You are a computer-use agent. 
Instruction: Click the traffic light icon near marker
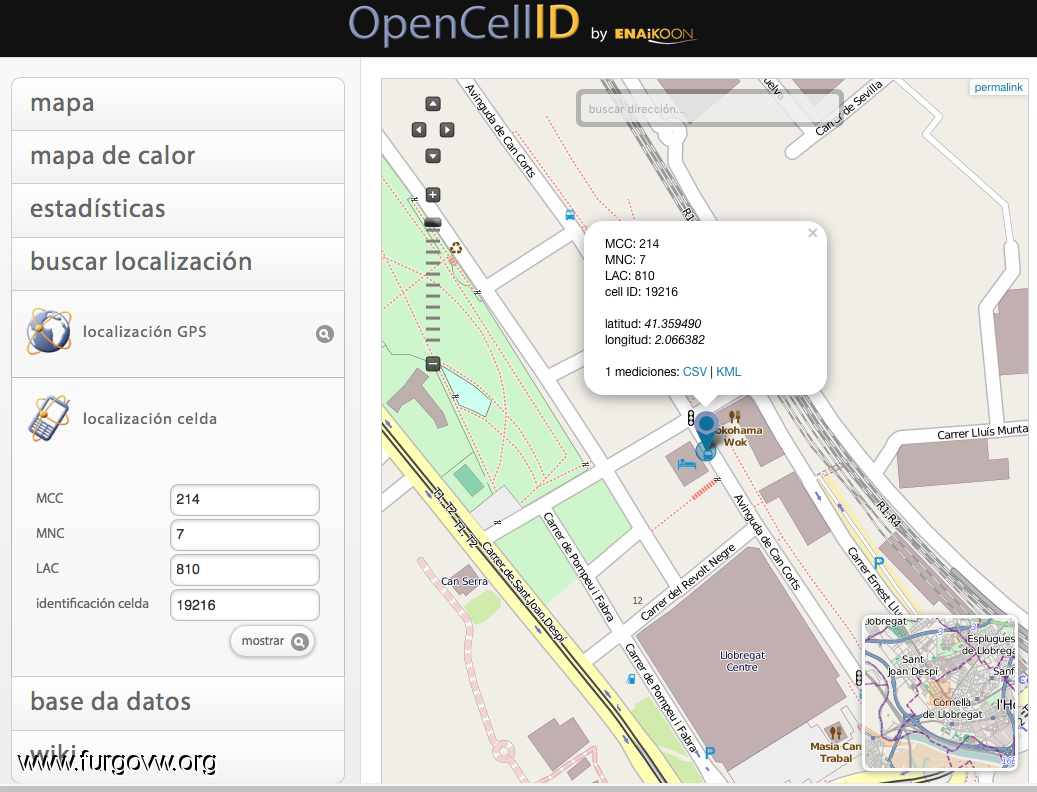pos(690,418)
